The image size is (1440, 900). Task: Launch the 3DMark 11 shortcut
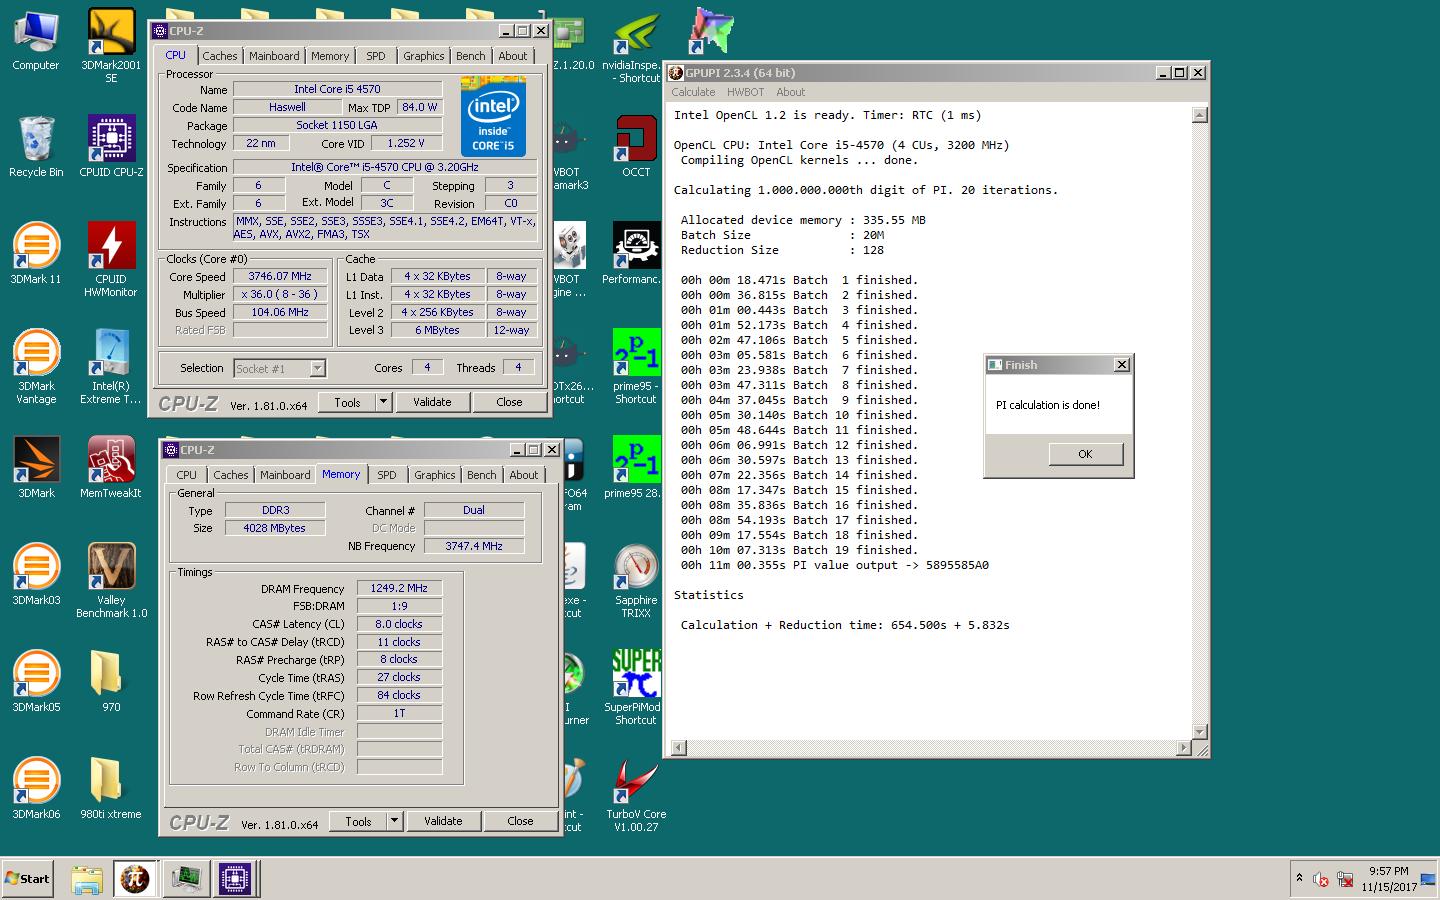click(36, 253)
